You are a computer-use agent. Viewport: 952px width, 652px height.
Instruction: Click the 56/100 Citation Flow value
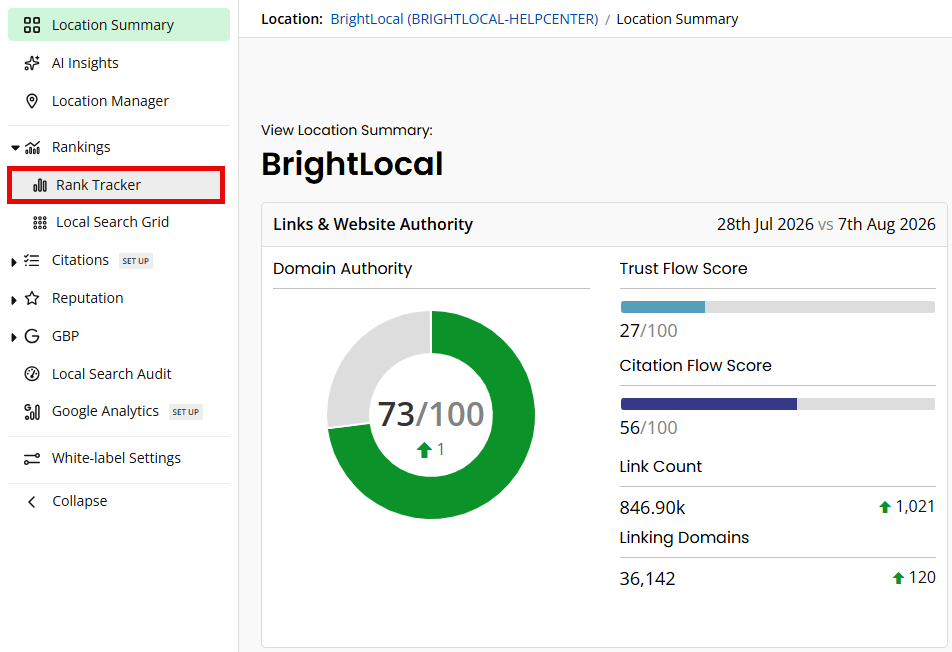click(648, 428)
